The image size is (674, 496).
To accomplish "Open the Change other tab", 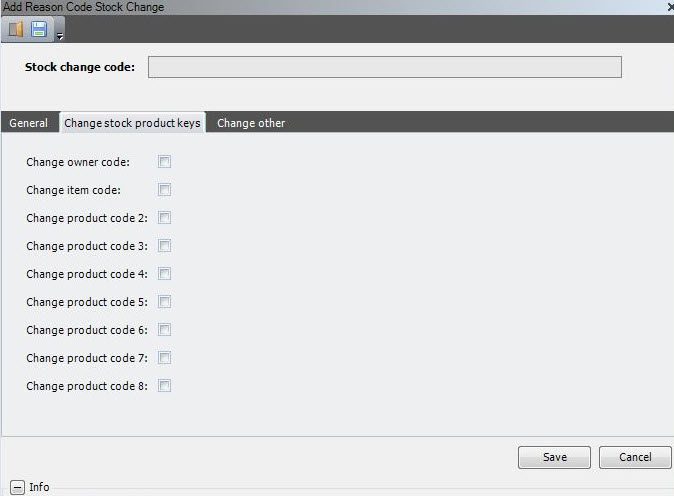I will [251, 123].
